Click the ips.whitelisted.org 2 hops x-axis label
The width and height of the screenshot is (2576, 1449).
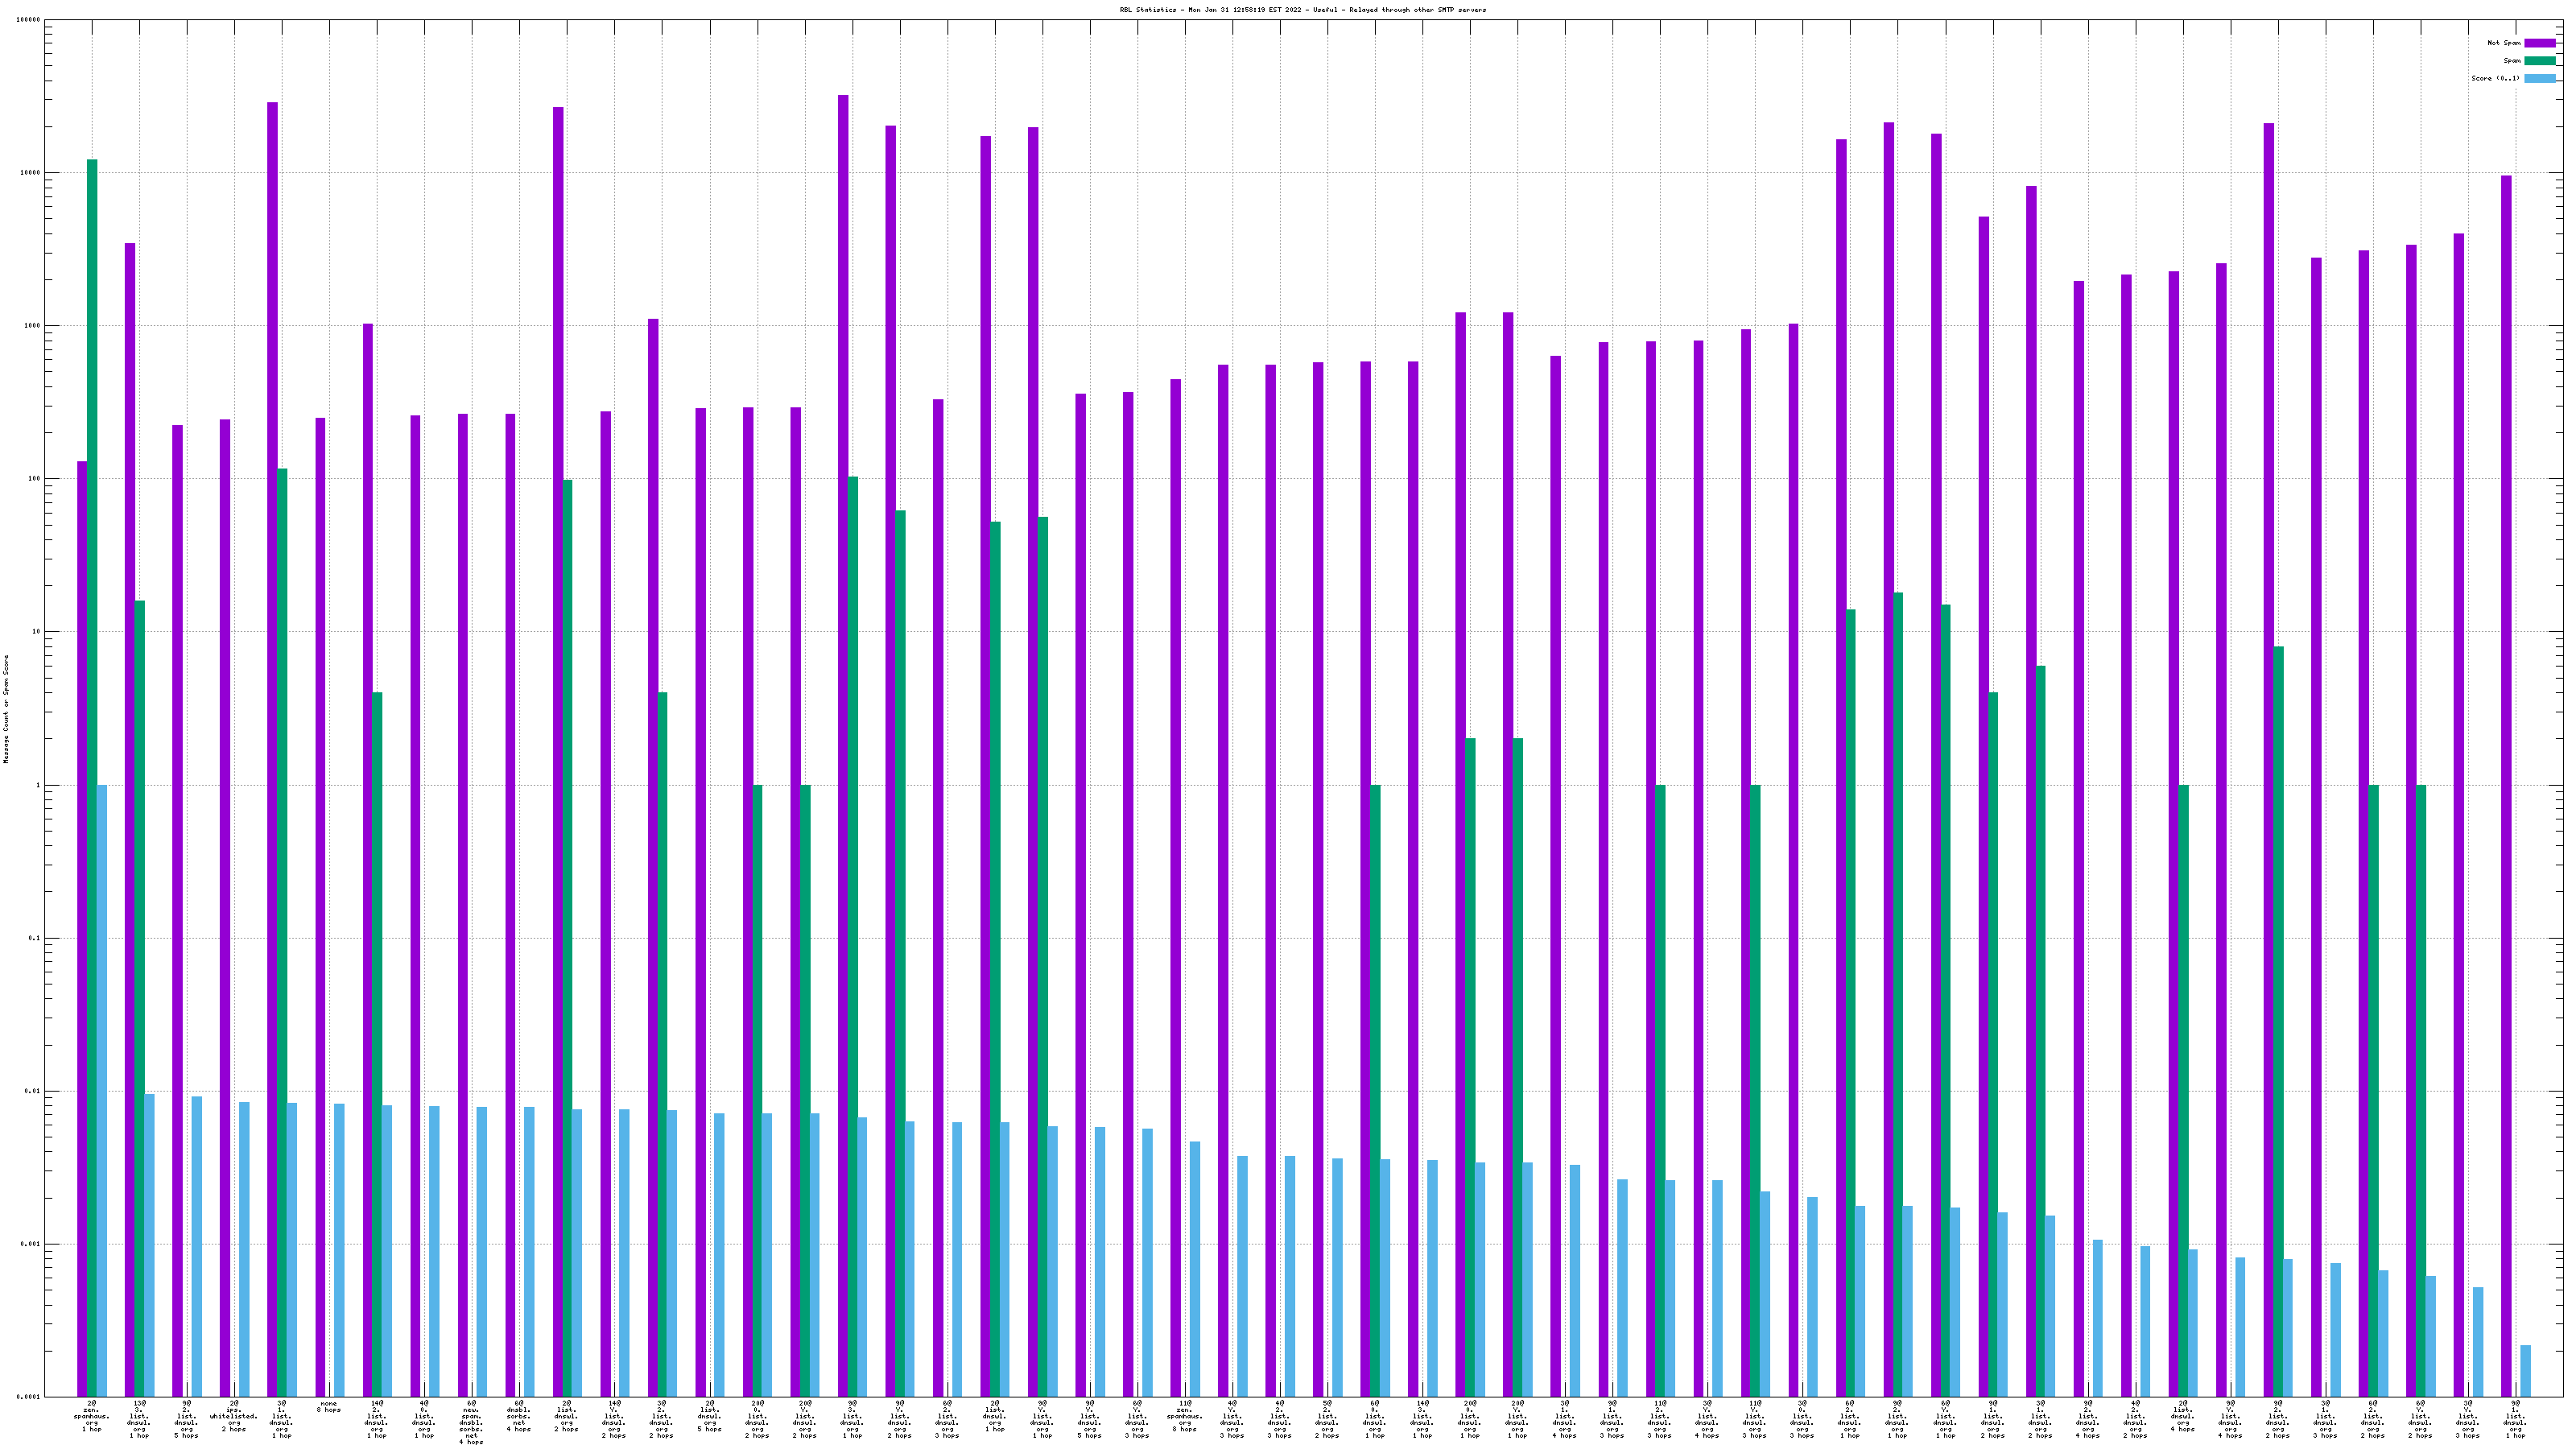tap(234, 1416)
